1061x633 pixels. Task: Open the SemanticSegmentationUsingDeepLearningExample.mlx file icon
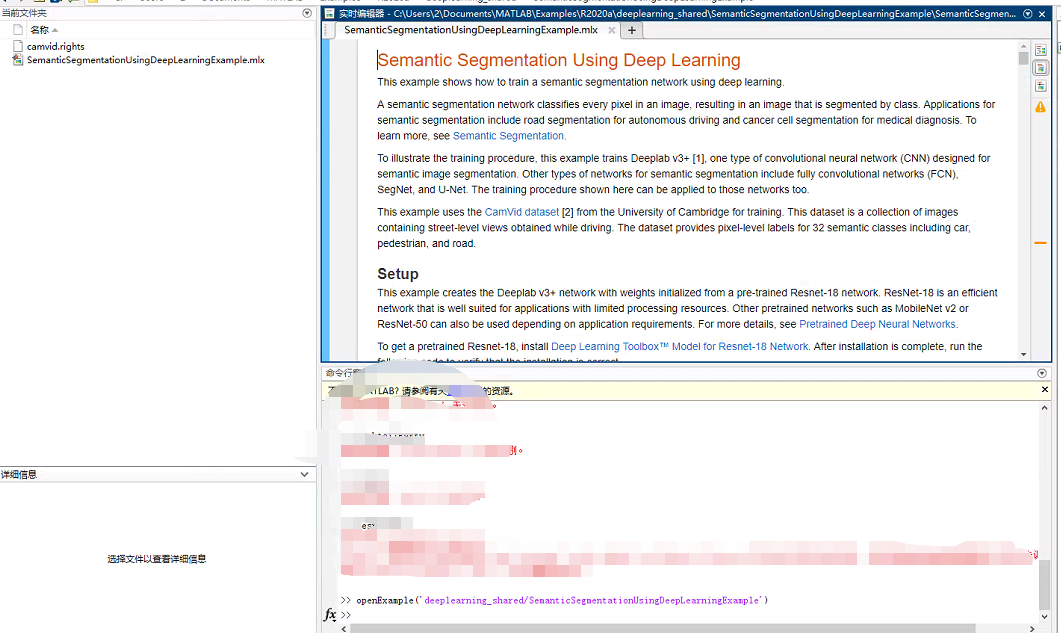tap(16, 59)
